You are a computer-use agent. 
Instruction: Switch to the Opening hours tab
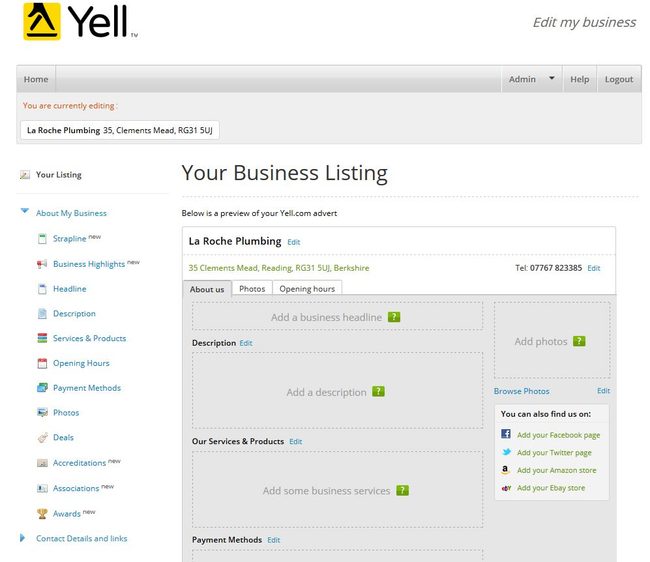[x=307, y=288]
